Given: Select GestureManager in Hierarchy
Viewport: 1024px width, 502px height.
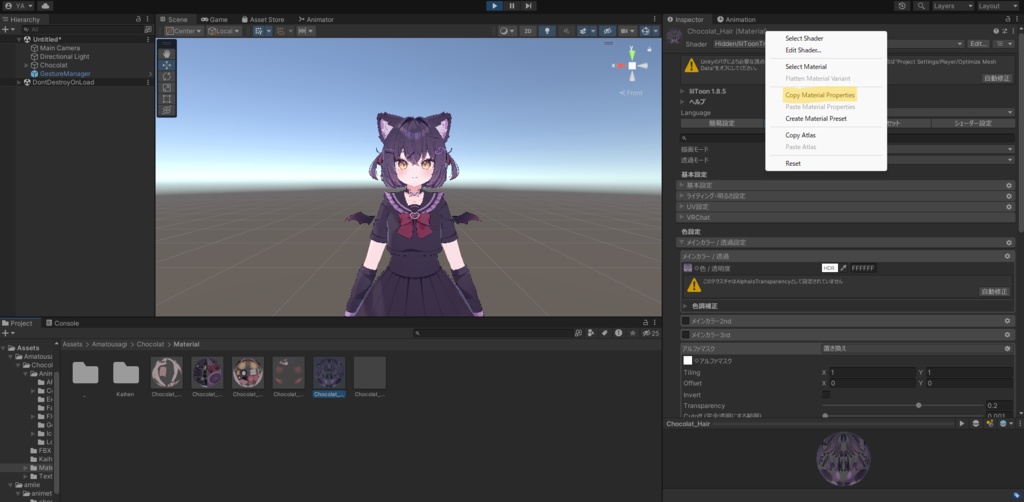Looking at the screenshot, I should (65, 74).
